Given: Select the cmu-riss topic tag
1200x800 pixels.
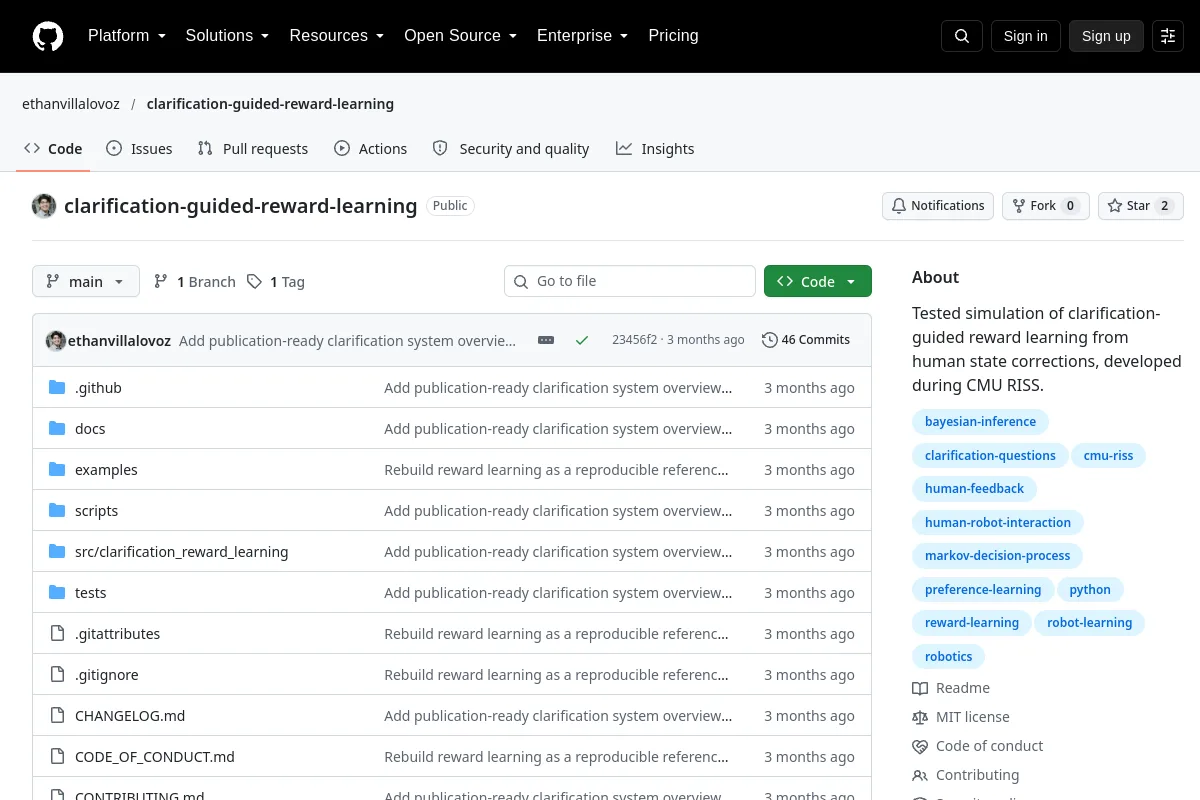Looking at the screenshot, I should [1109, 456].
